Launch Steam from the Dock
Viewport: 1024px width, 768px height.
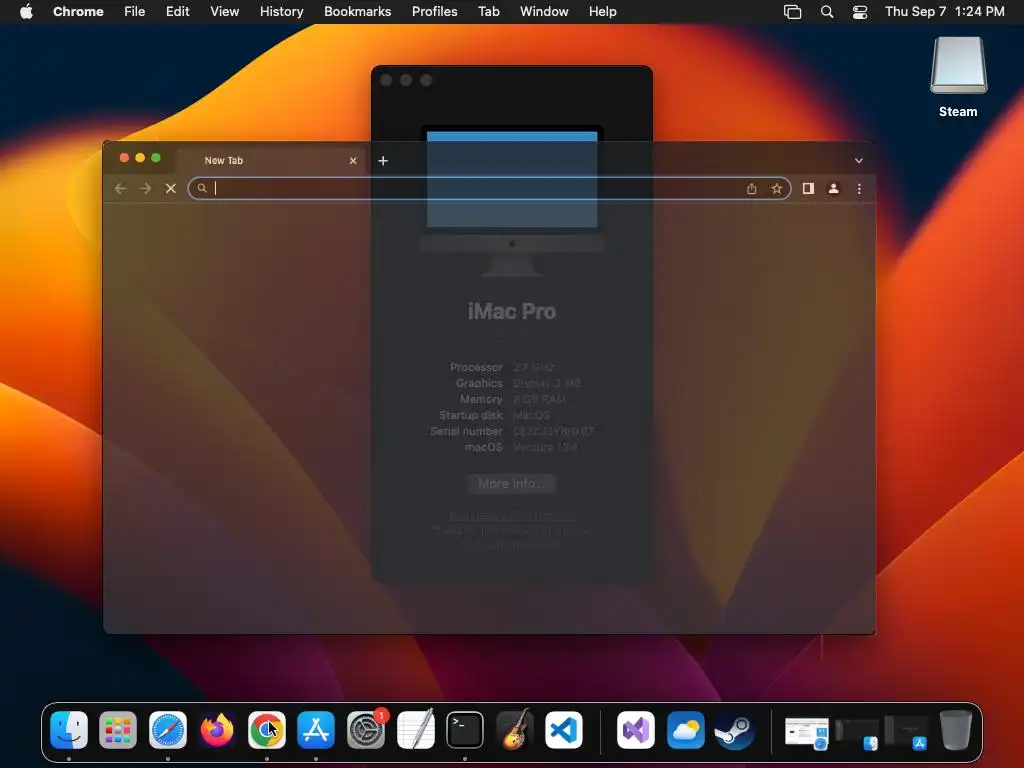[x=735, y=729]
